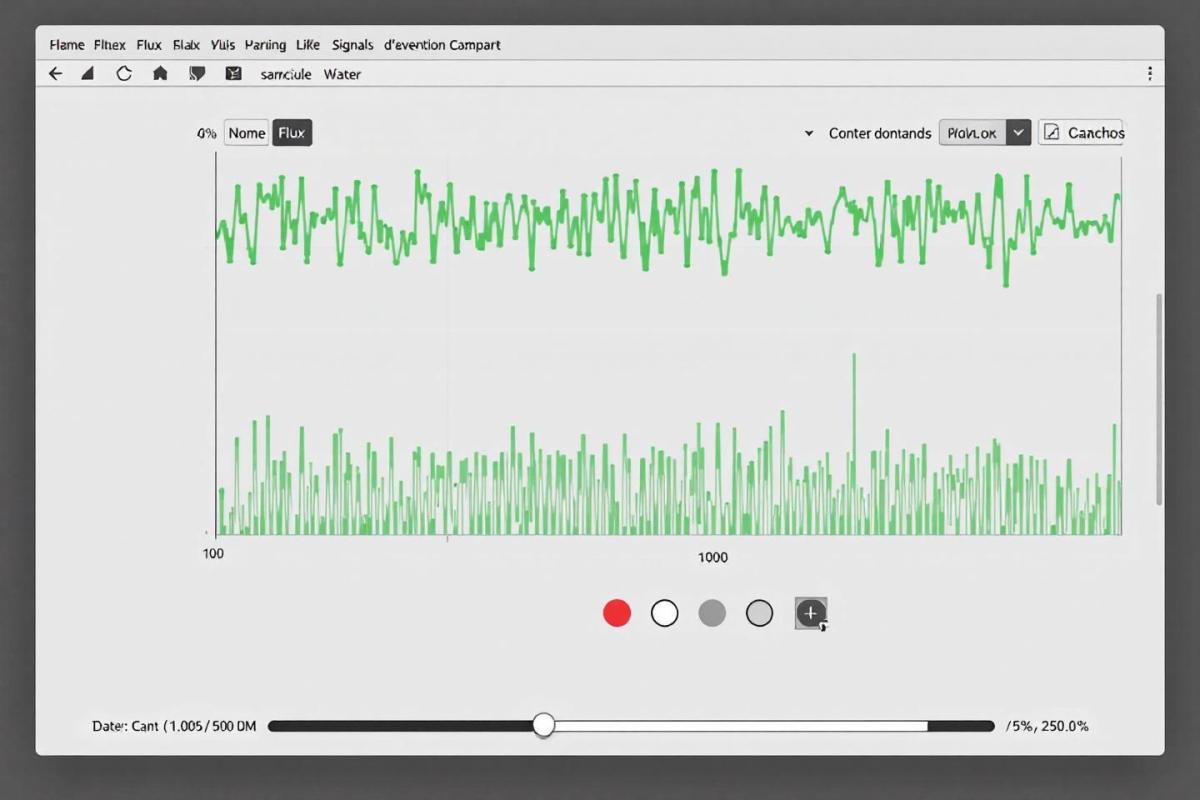Click the plus icon after circle swatches

click(x=810, y=613)
